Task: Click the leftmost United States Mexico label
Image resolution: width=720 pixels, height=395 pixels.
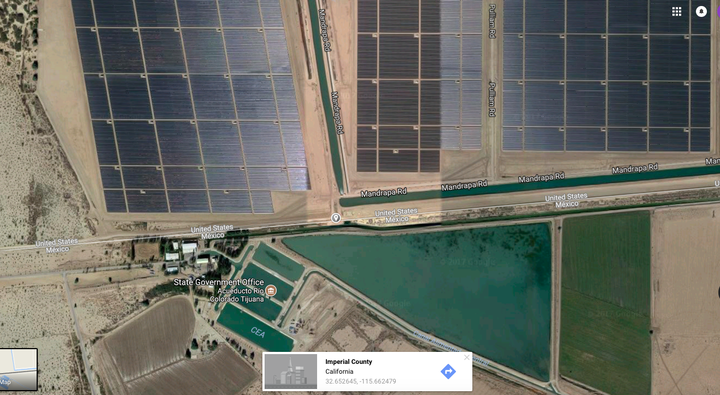Action: pos(56,246)
